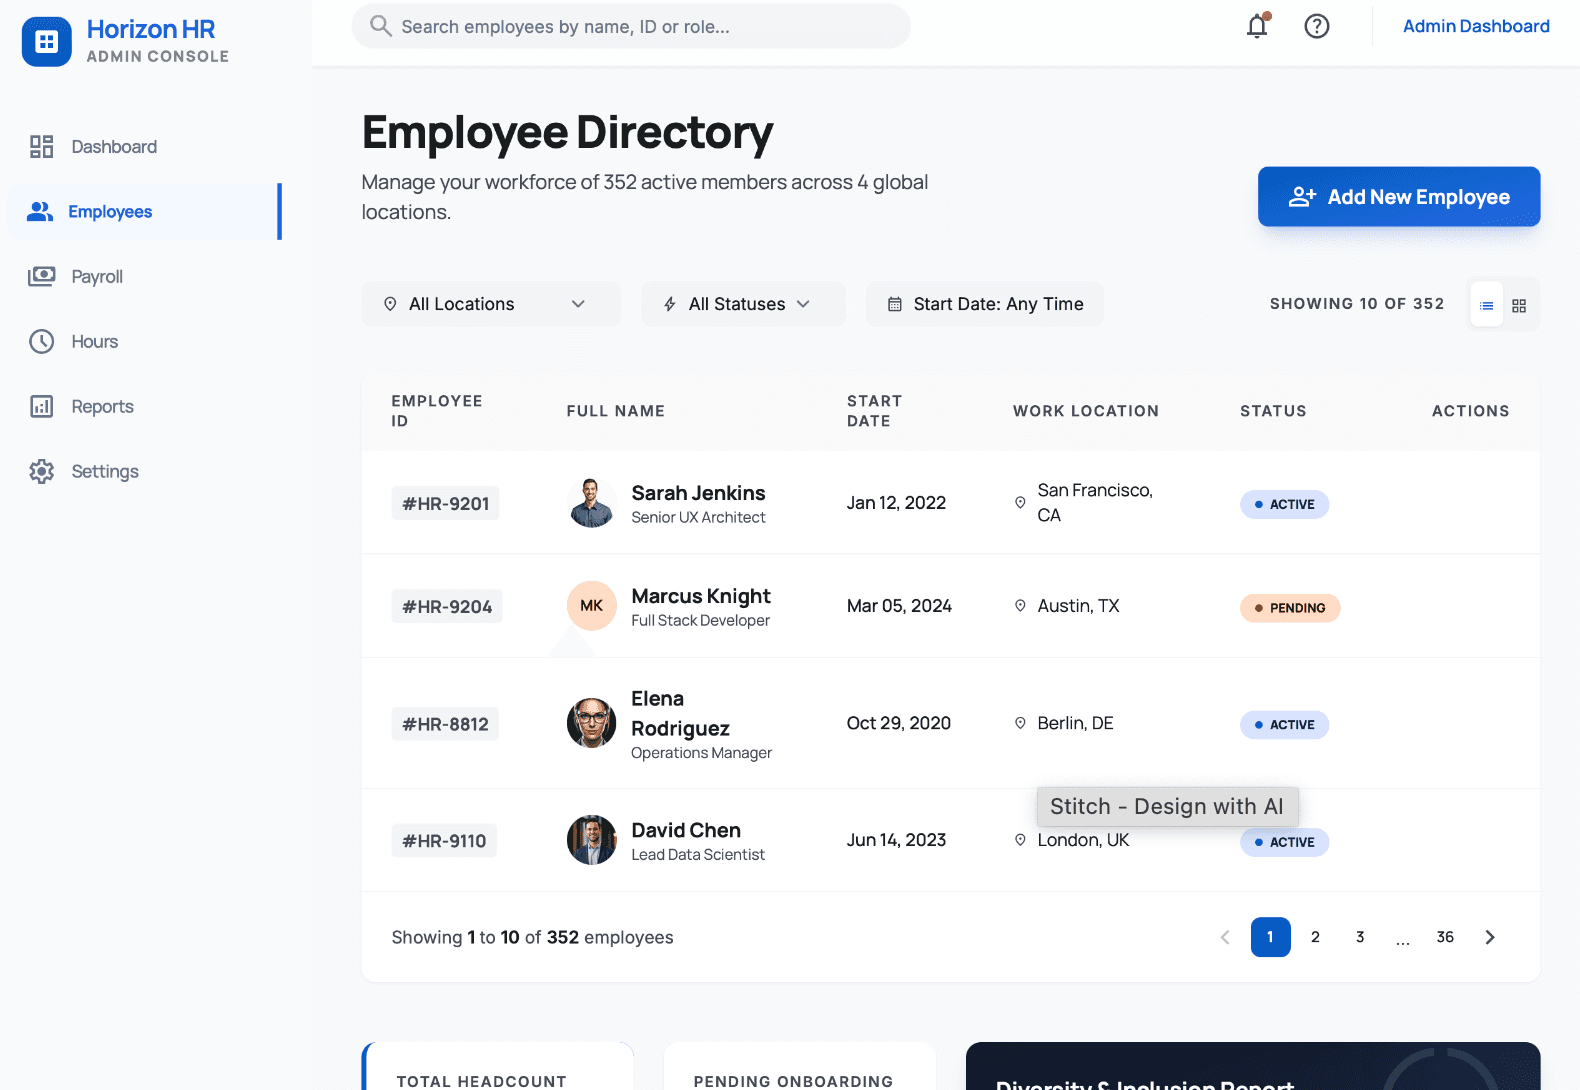Click the lightning icon in All Statuses filter
The width and height of the screenshot is (1580, 1090).
click(x=670, y=304)
